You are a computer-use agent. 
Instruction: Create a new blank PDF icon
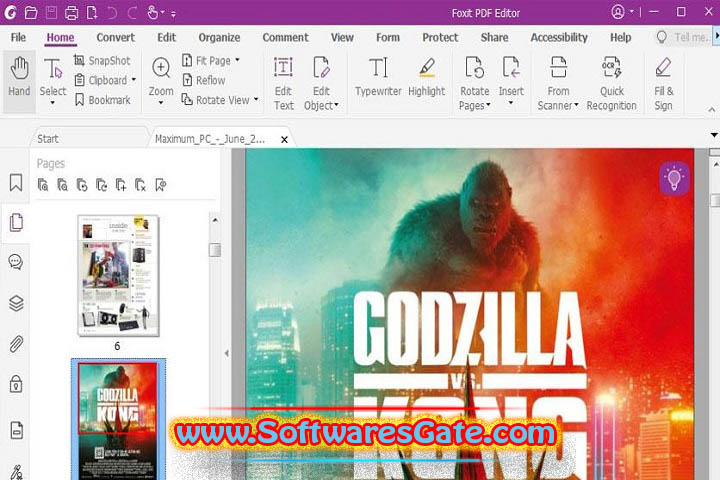[92, 12]
